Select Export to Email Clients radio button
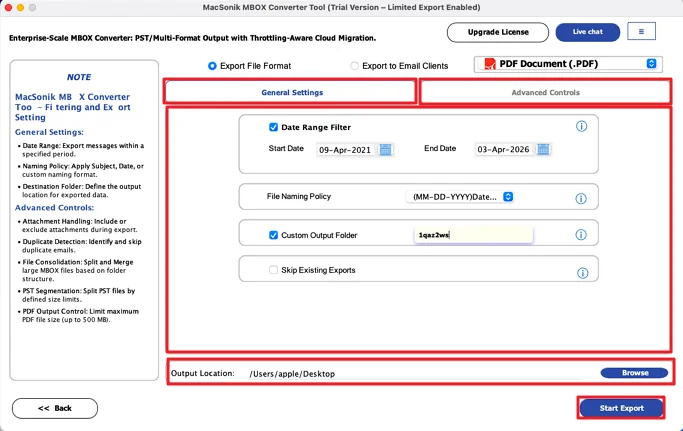Image resolution: width=683 pixels, height=431 pixels. (355, 66)
